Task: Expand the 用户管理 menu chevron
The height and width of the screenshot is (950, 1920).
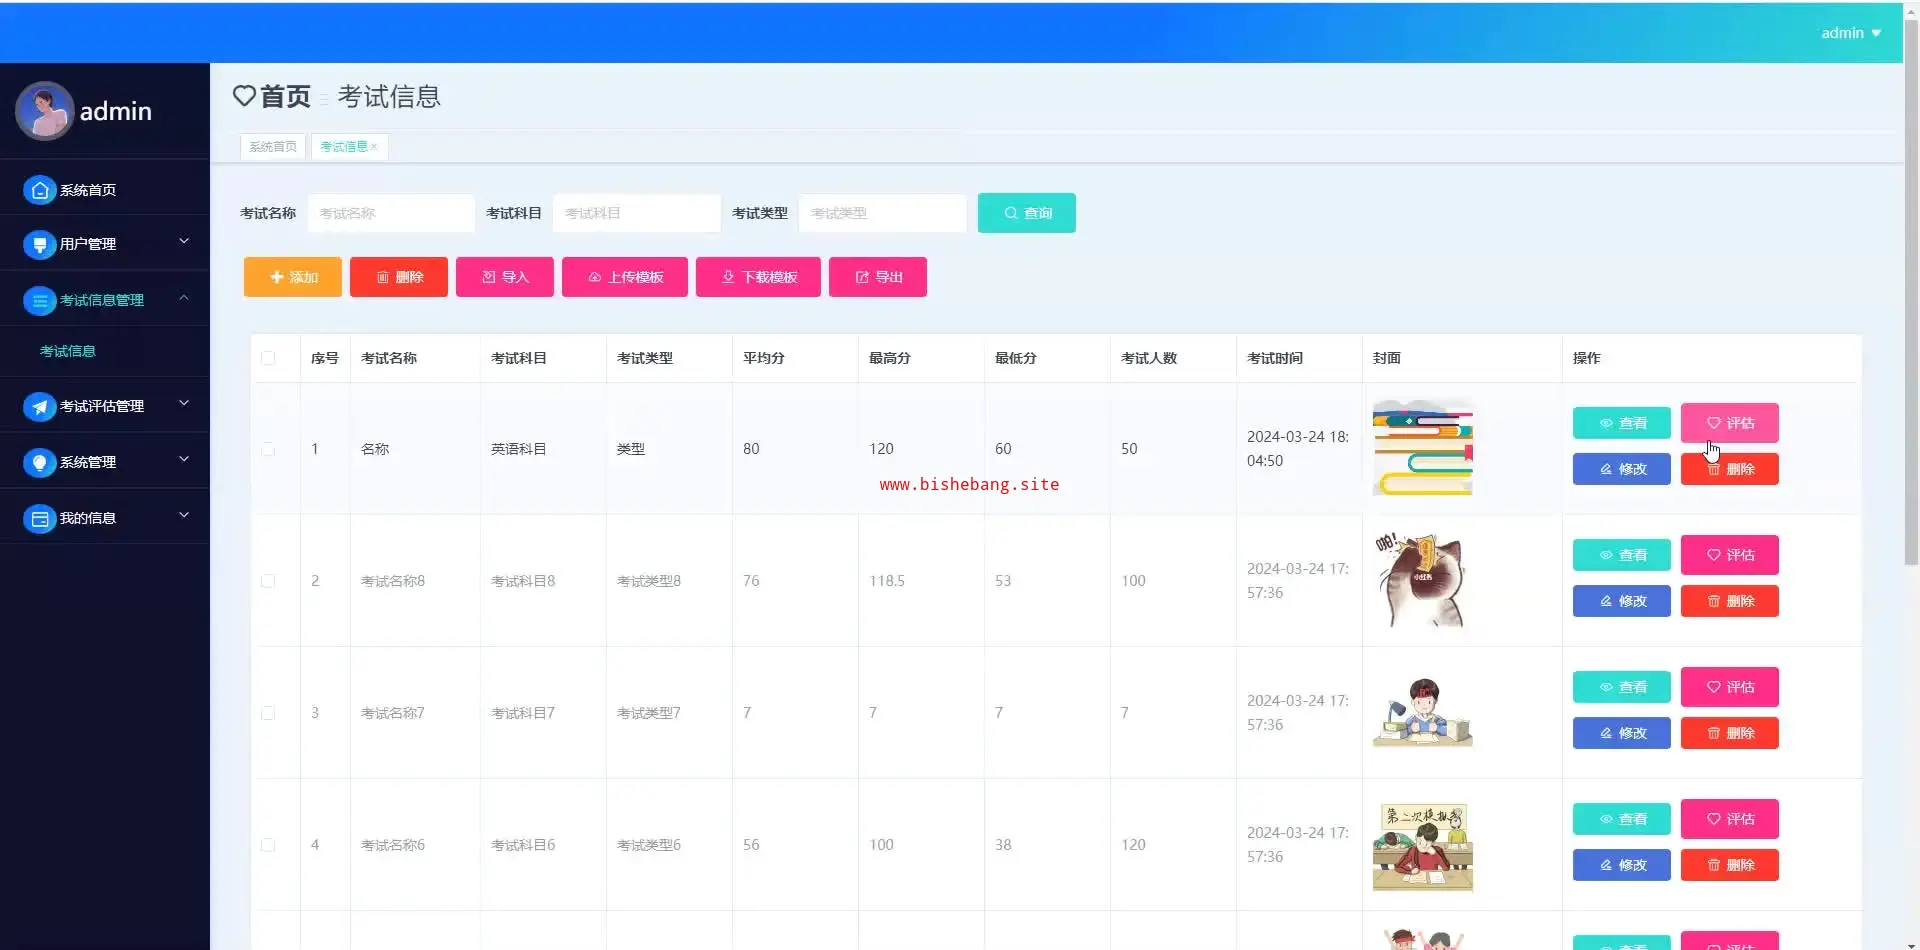Action: pyautogui.click(x=184, y=241)
